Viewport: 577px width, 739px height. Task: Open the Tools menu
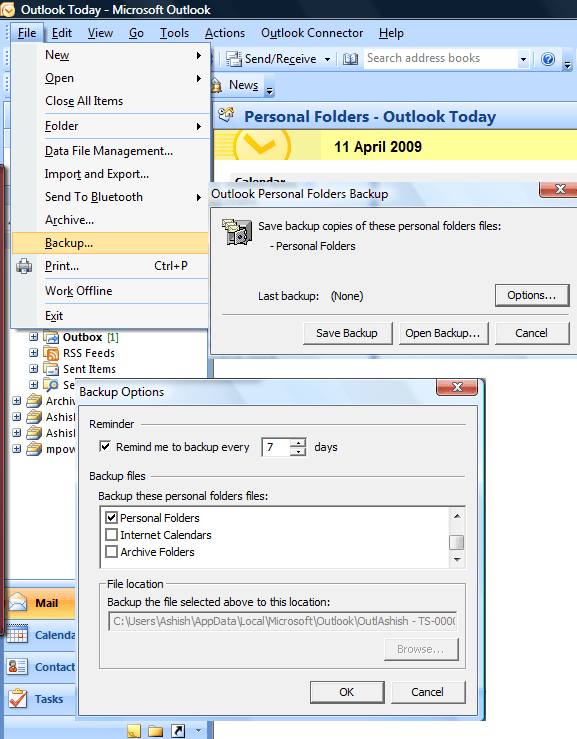click(x=174, y=33)
